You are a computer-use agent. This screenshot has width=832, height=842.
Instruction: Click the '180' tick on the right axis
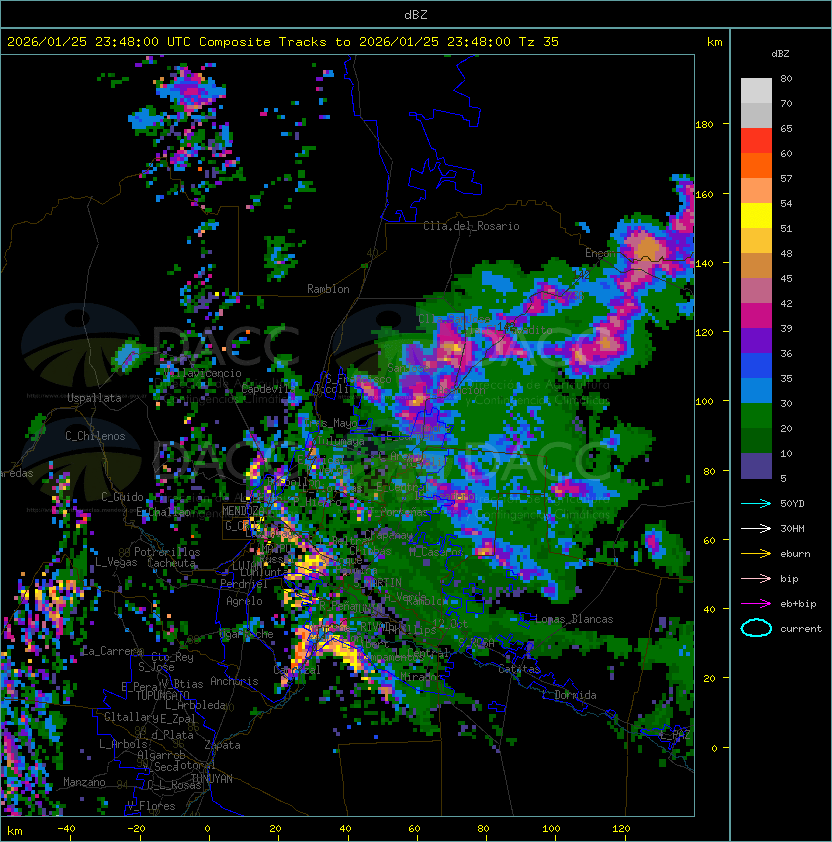click(704, 125)
